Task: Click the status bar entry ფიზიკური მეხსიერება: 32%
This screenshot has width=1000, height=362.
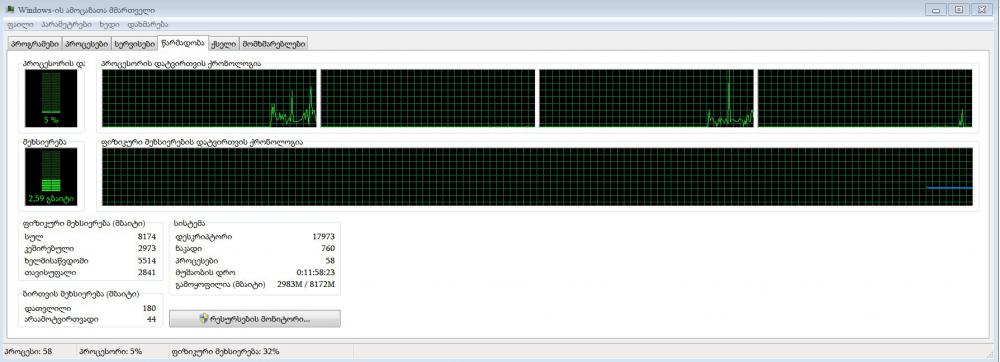Action: [x=225, y=351]
